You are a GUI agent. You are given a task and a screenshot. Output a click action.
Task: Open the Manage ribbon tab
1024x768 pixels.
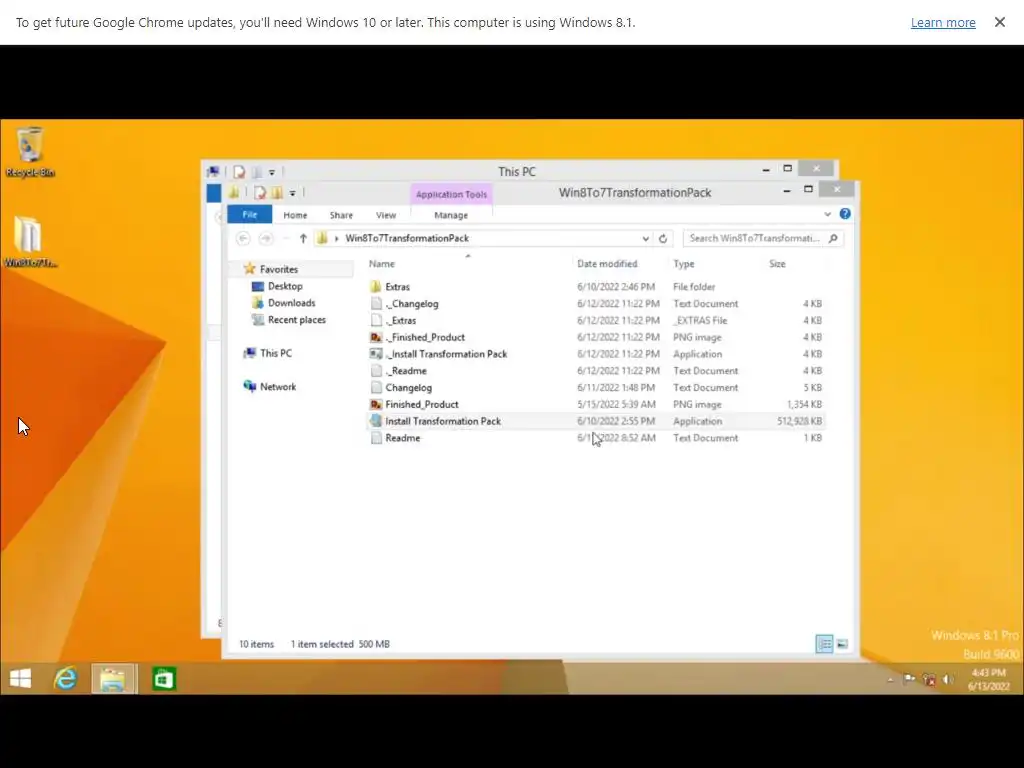coord(451,215)
